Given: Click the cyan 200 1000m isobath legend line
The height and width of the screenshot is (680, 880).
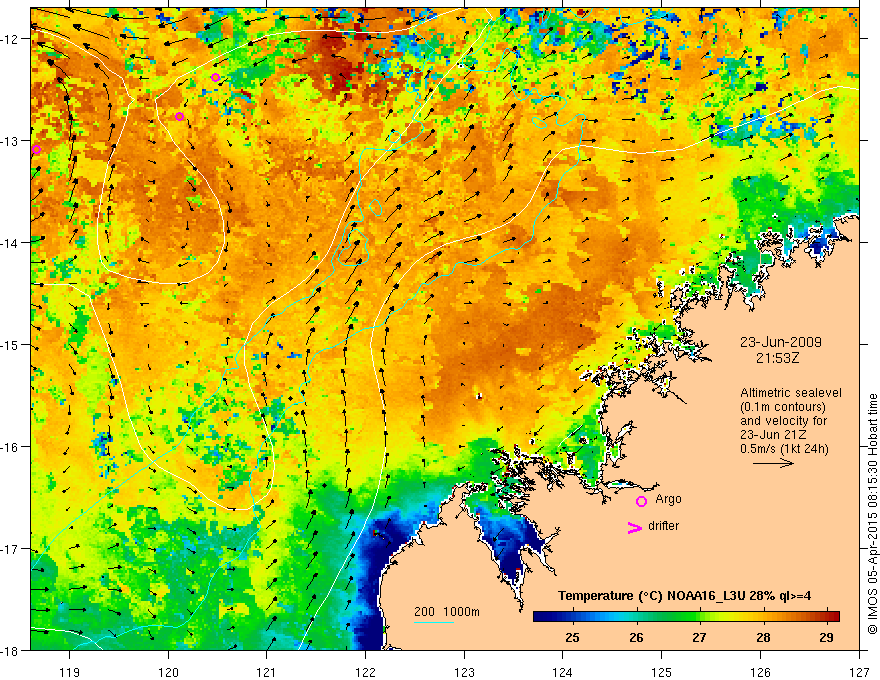Looking at the screenshot, I should [x=434, y=622].
